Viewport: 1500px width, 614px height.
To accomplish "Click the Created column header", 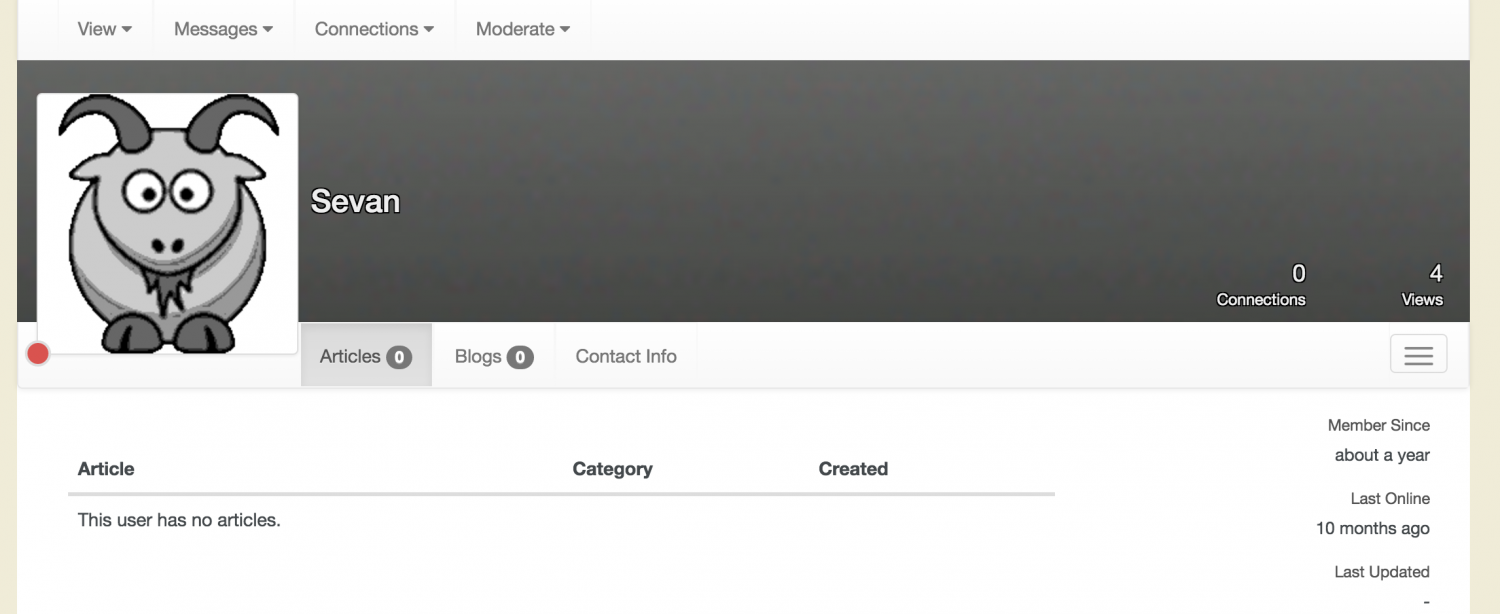I will (x=853, y=469).
